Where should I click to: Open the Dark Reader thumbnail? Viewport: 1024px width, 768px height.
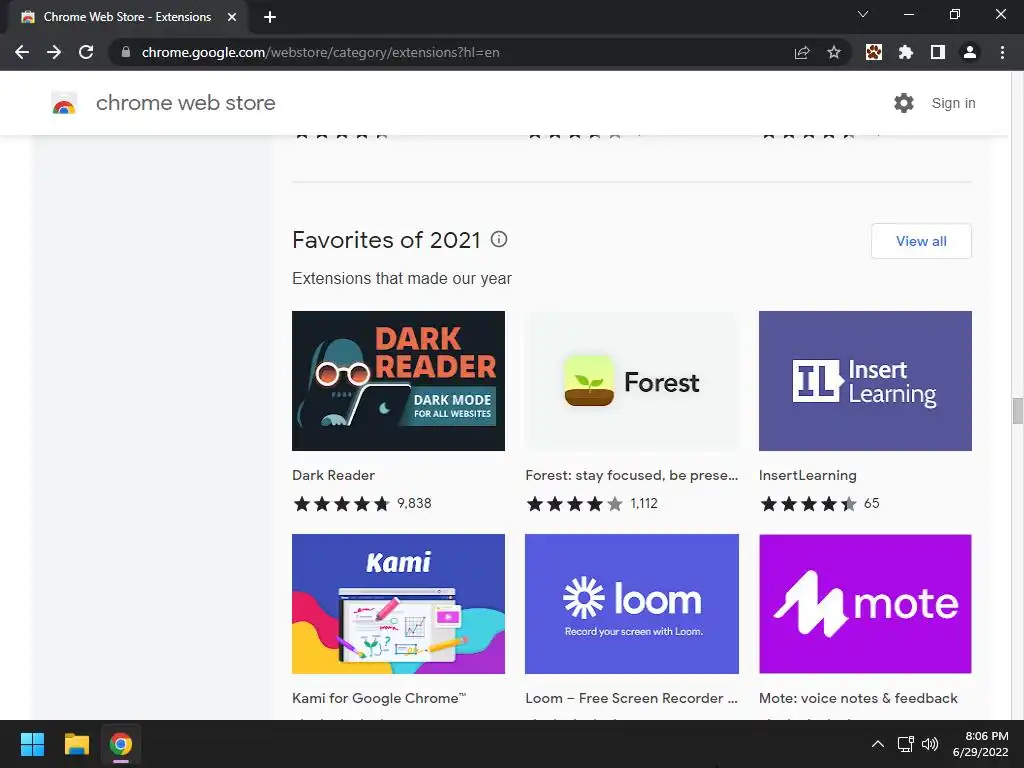tap(398, 381)
